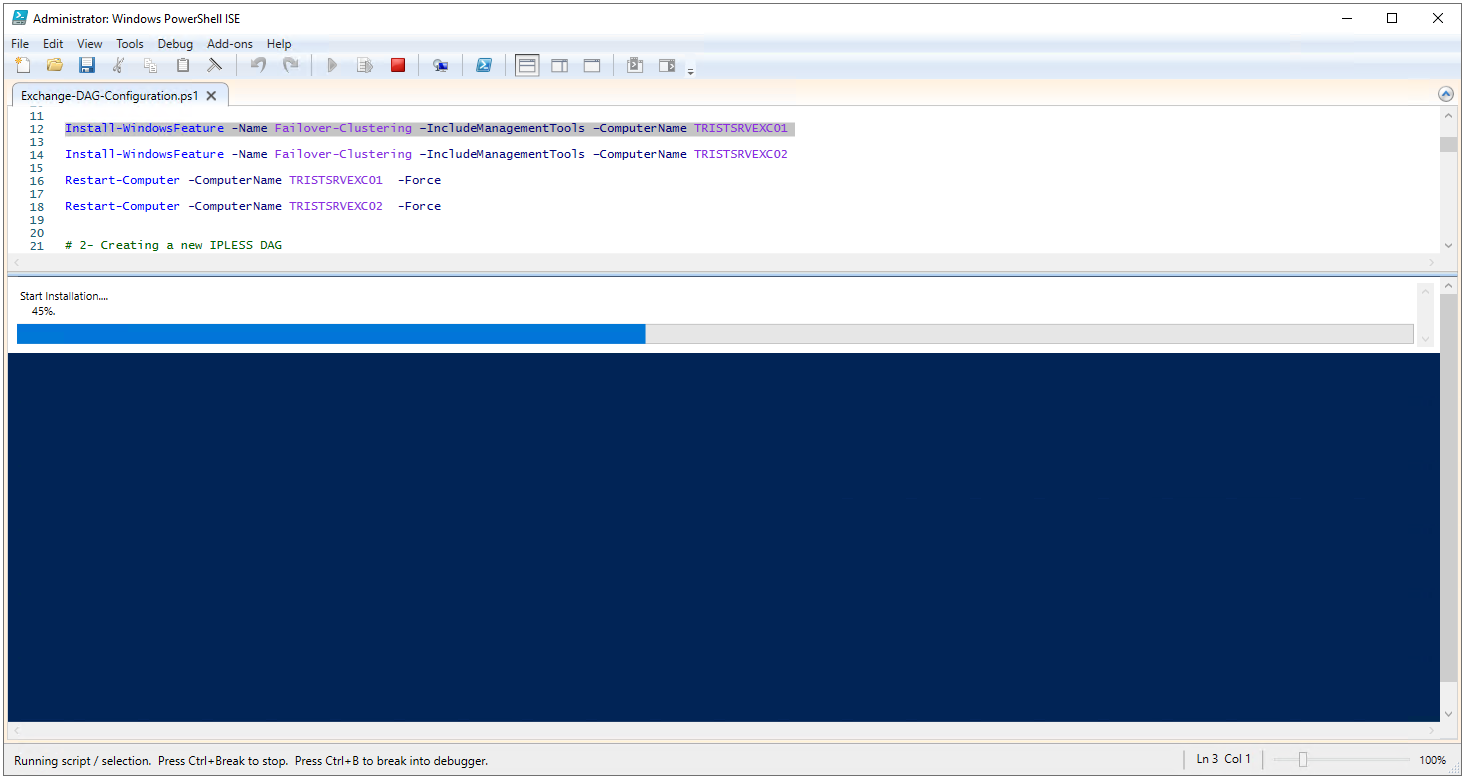Adjust the zoom slider handle
This screenshot has height=777, width=1463.
[1302, 760]
